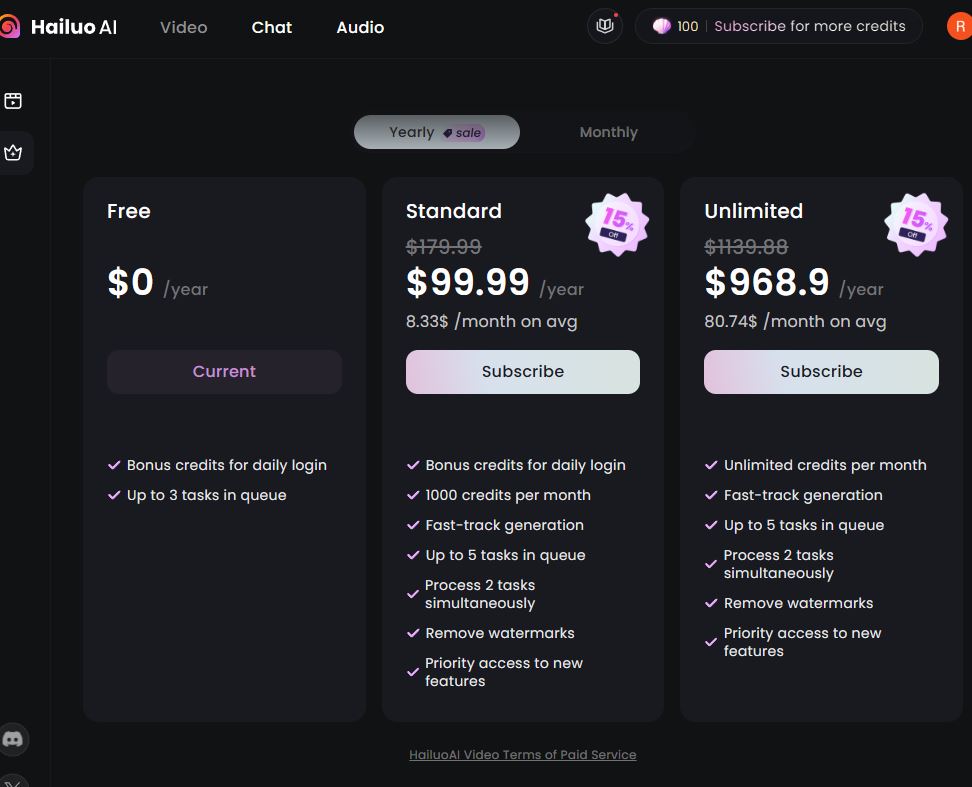Image resolution: width=972 pixels, height=787 pixels.
Task: Select the crown subscription sidebar icon
Action: [13, 153]
